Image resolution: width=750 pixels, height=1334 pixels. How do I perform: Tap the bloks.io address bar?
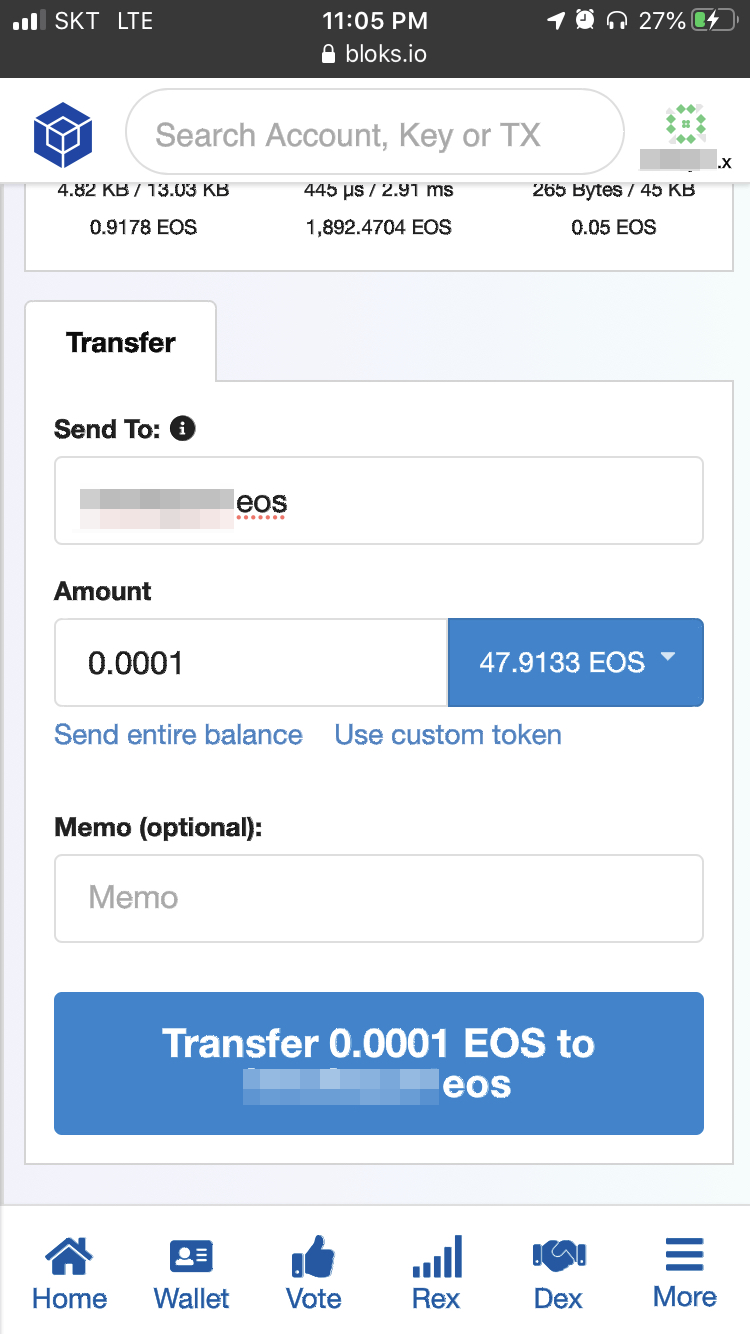[x=374, y=54]
